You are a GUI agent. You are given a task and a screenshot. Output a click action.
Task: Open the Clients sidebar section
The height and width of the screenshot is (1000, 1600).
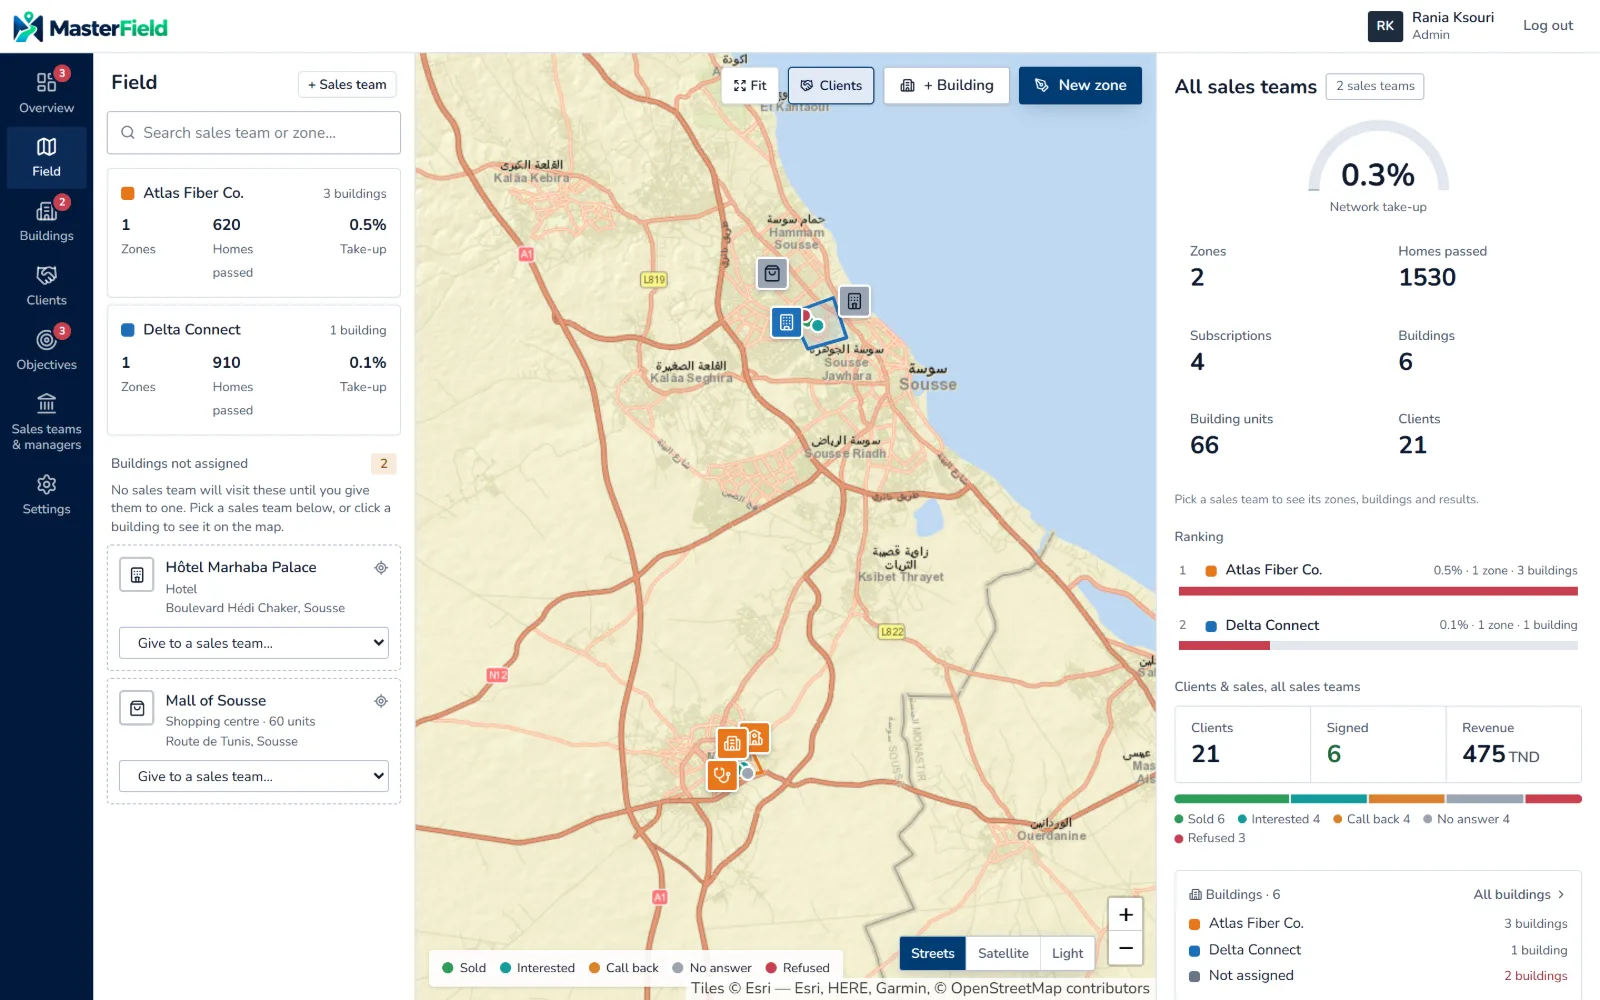[x=46, y=285]
